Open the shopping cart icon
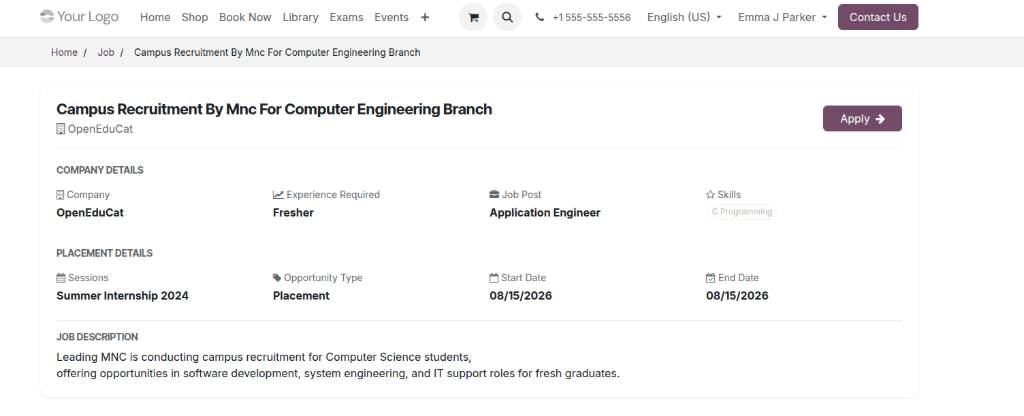1024x416 pixels. pyautogui.click(x=473, y=18)
